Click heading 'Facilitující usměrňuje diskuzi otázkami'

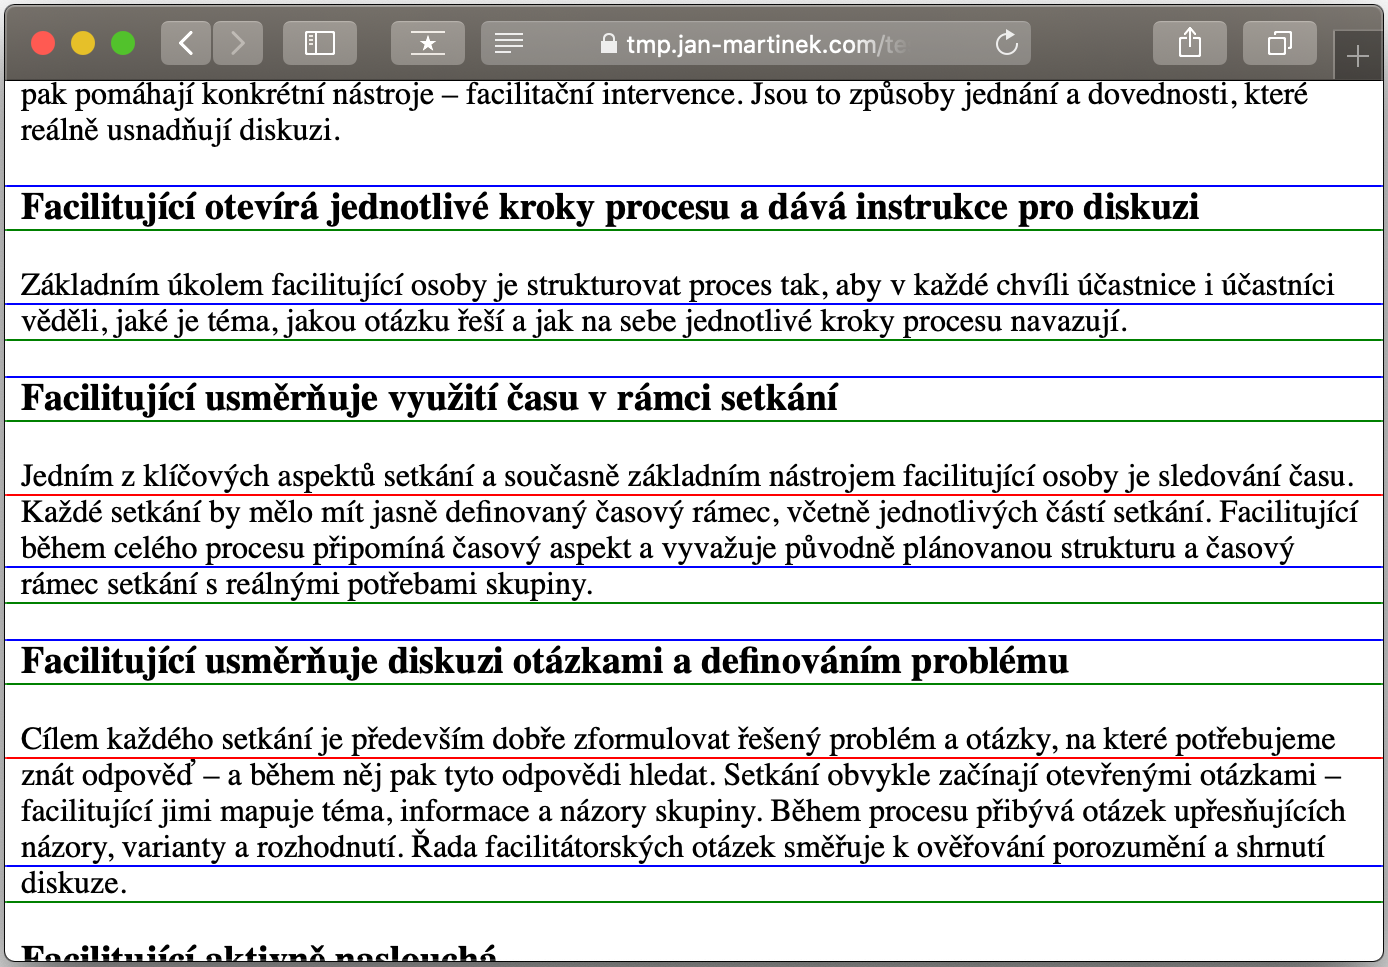pos(545,662)
